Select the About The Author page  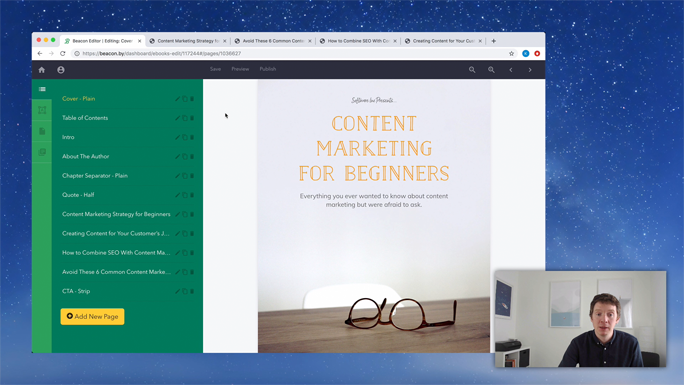pyautogui.click(x=86, y=157)
